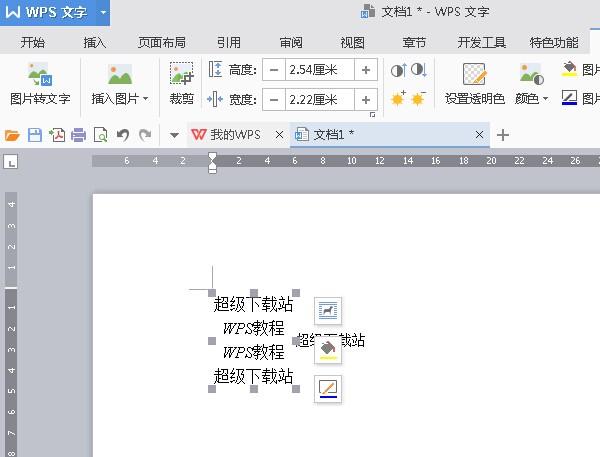Click the Color (颜色) picture icon
600x457 pixels.
point(532,74)
